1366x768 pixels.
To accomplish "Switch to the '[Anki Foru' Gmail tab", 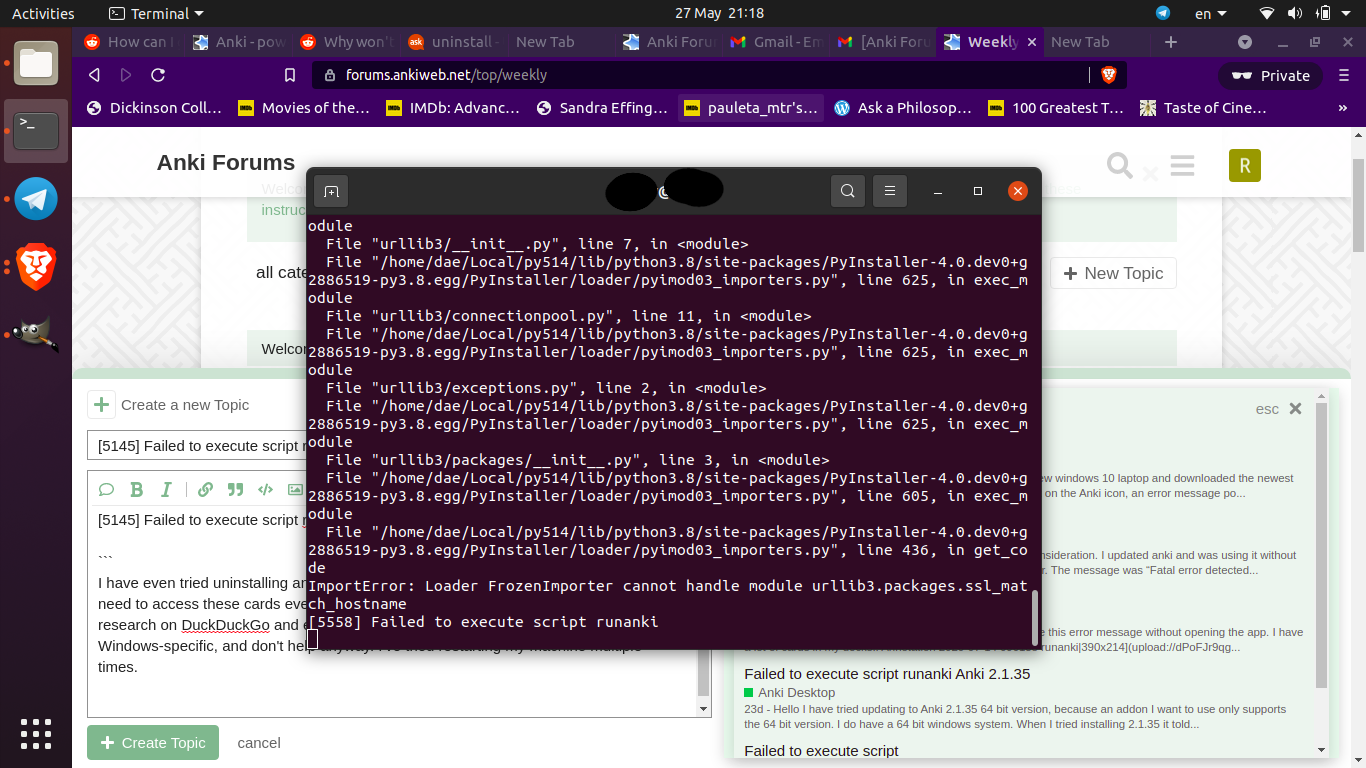I will (885, 42).
